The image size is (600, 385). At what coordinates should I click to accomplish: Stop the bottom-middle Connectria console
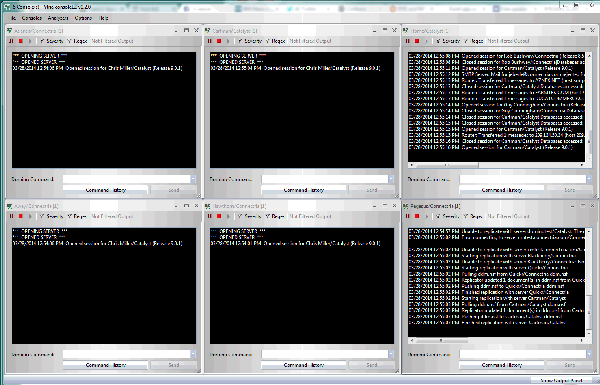(x=219, y=216)
